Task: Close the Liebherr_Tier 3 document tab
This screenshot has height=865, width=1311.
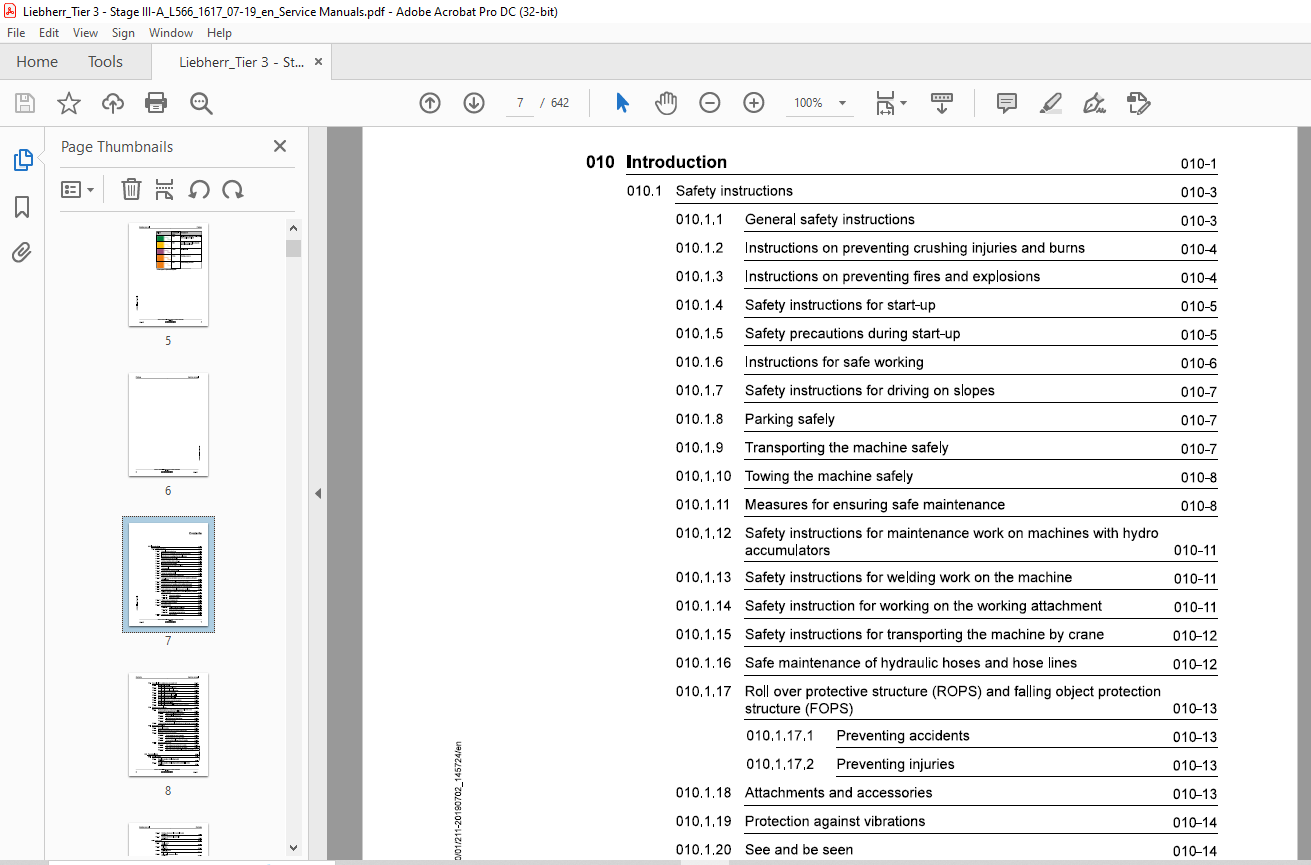Action: click(x=318, y=62)
